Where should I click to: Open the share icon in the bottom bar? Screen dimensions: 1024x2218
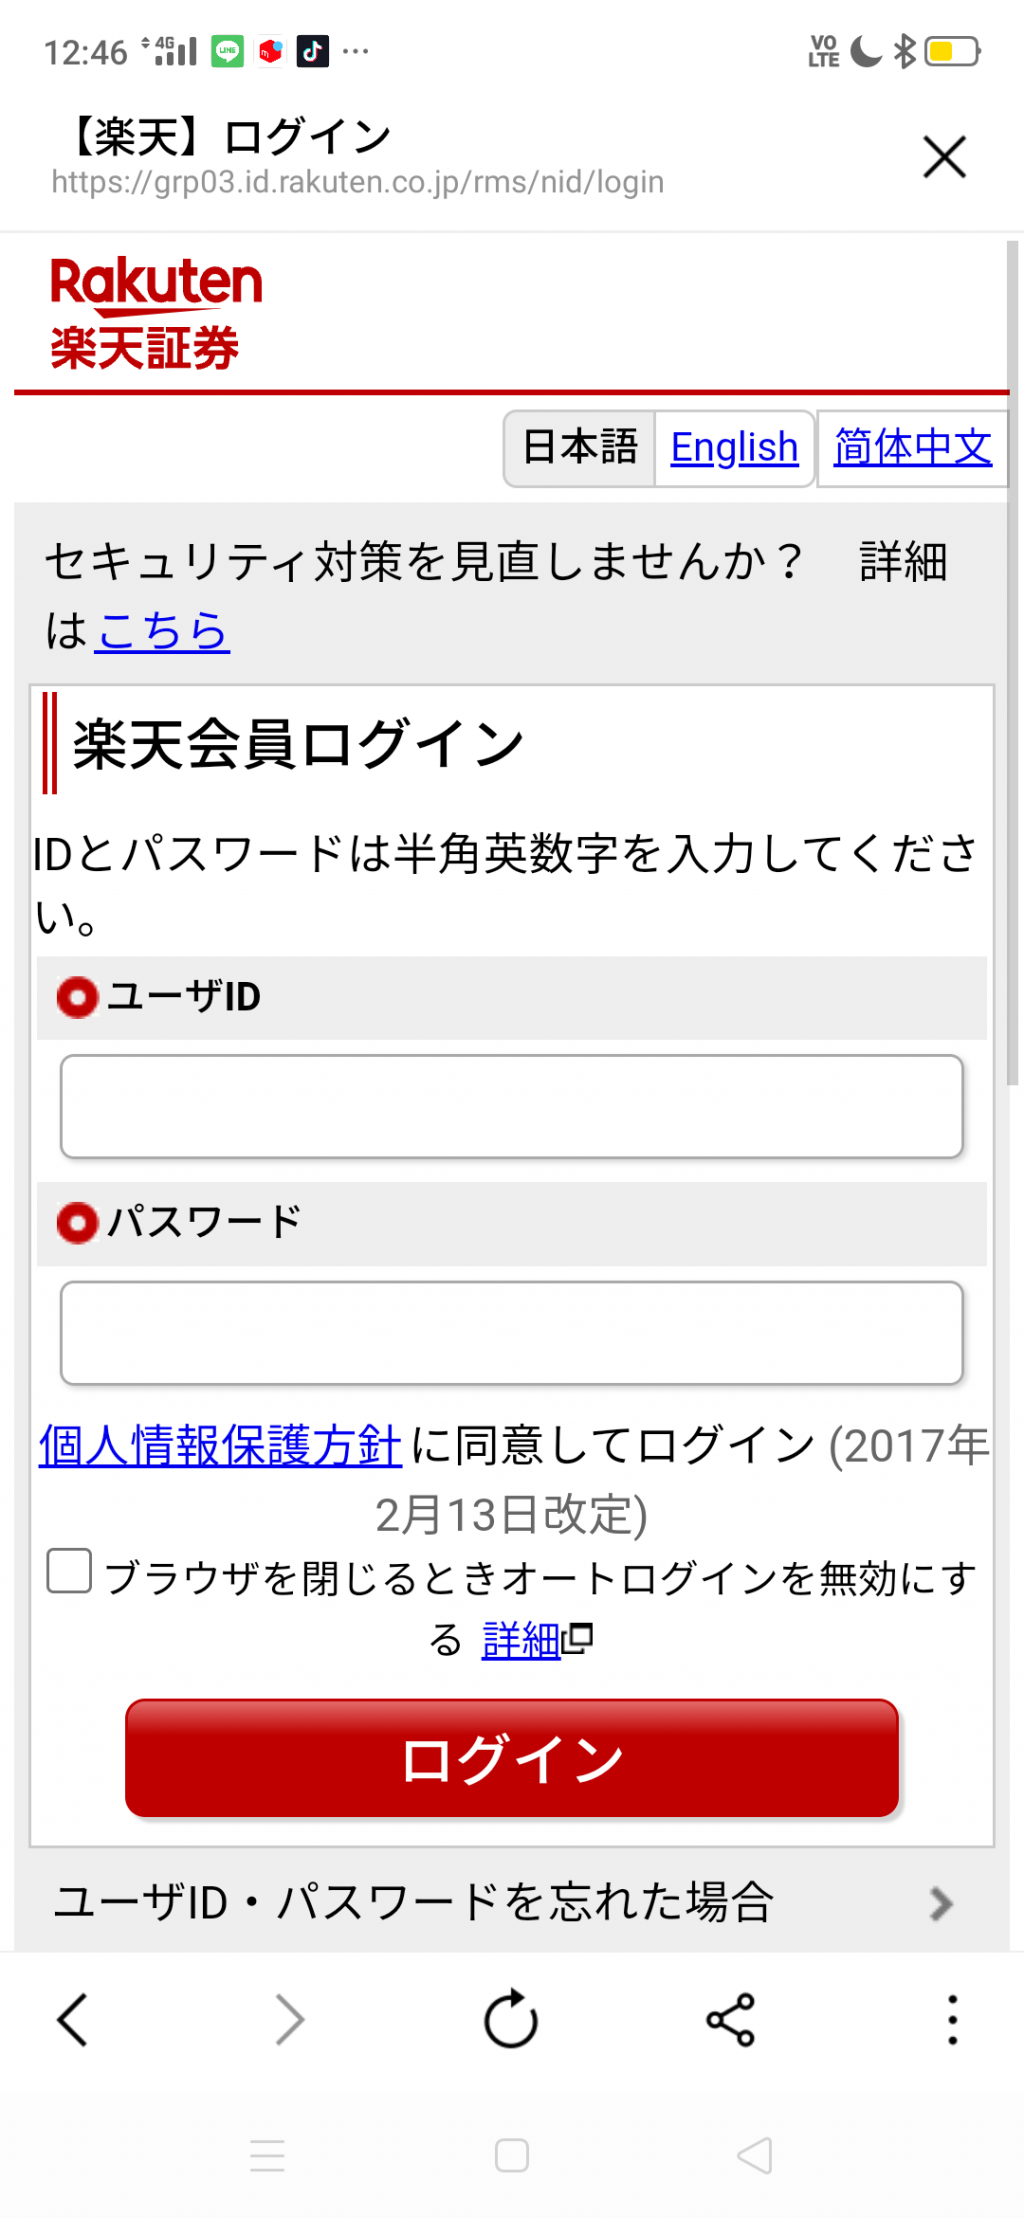[x=731, y=2020]
